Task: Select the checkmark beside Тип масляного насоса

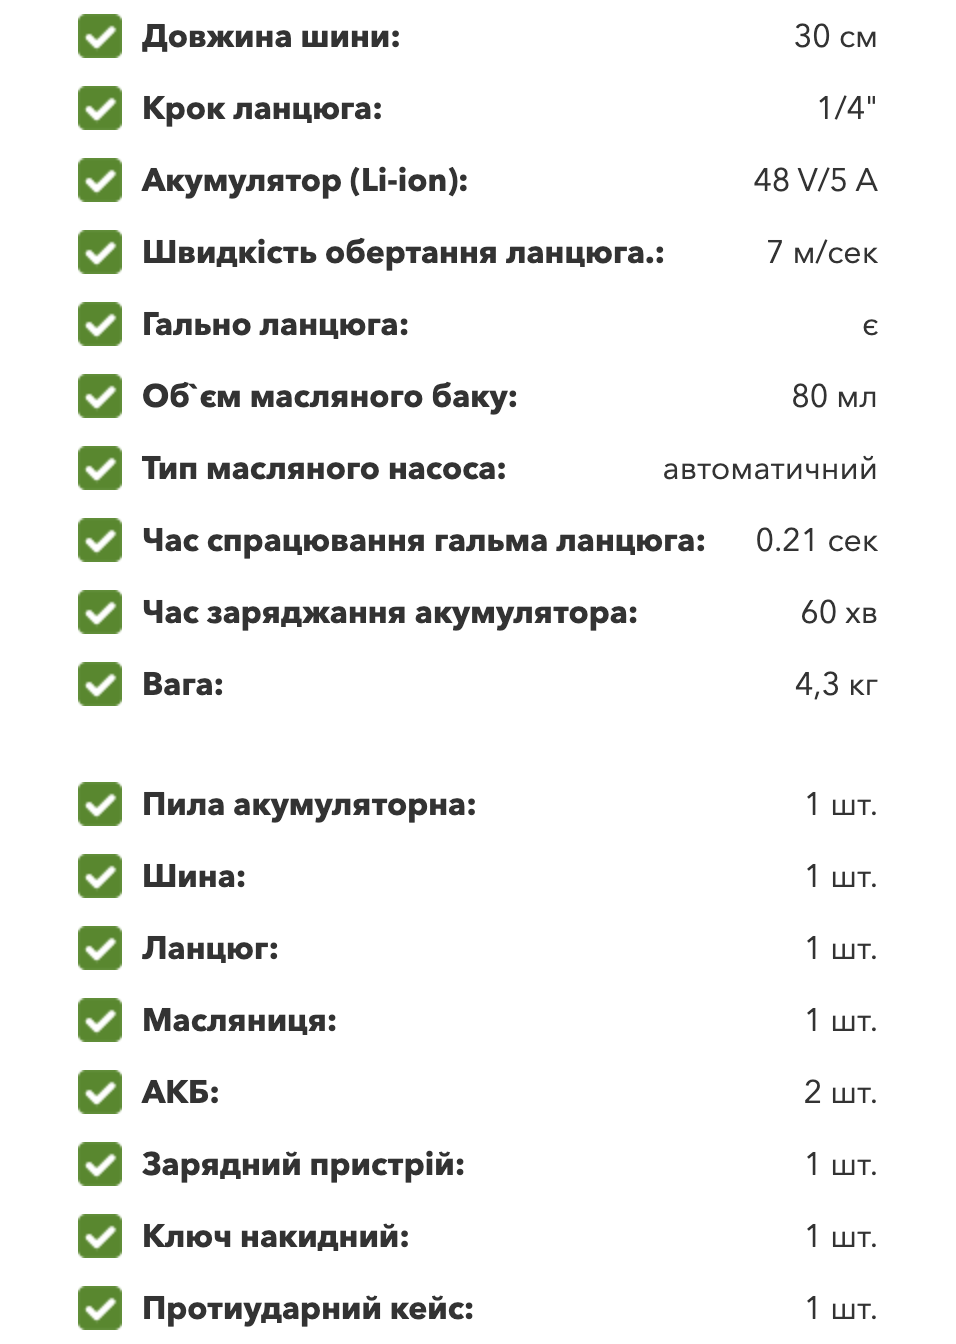Action: click(100, 469)
